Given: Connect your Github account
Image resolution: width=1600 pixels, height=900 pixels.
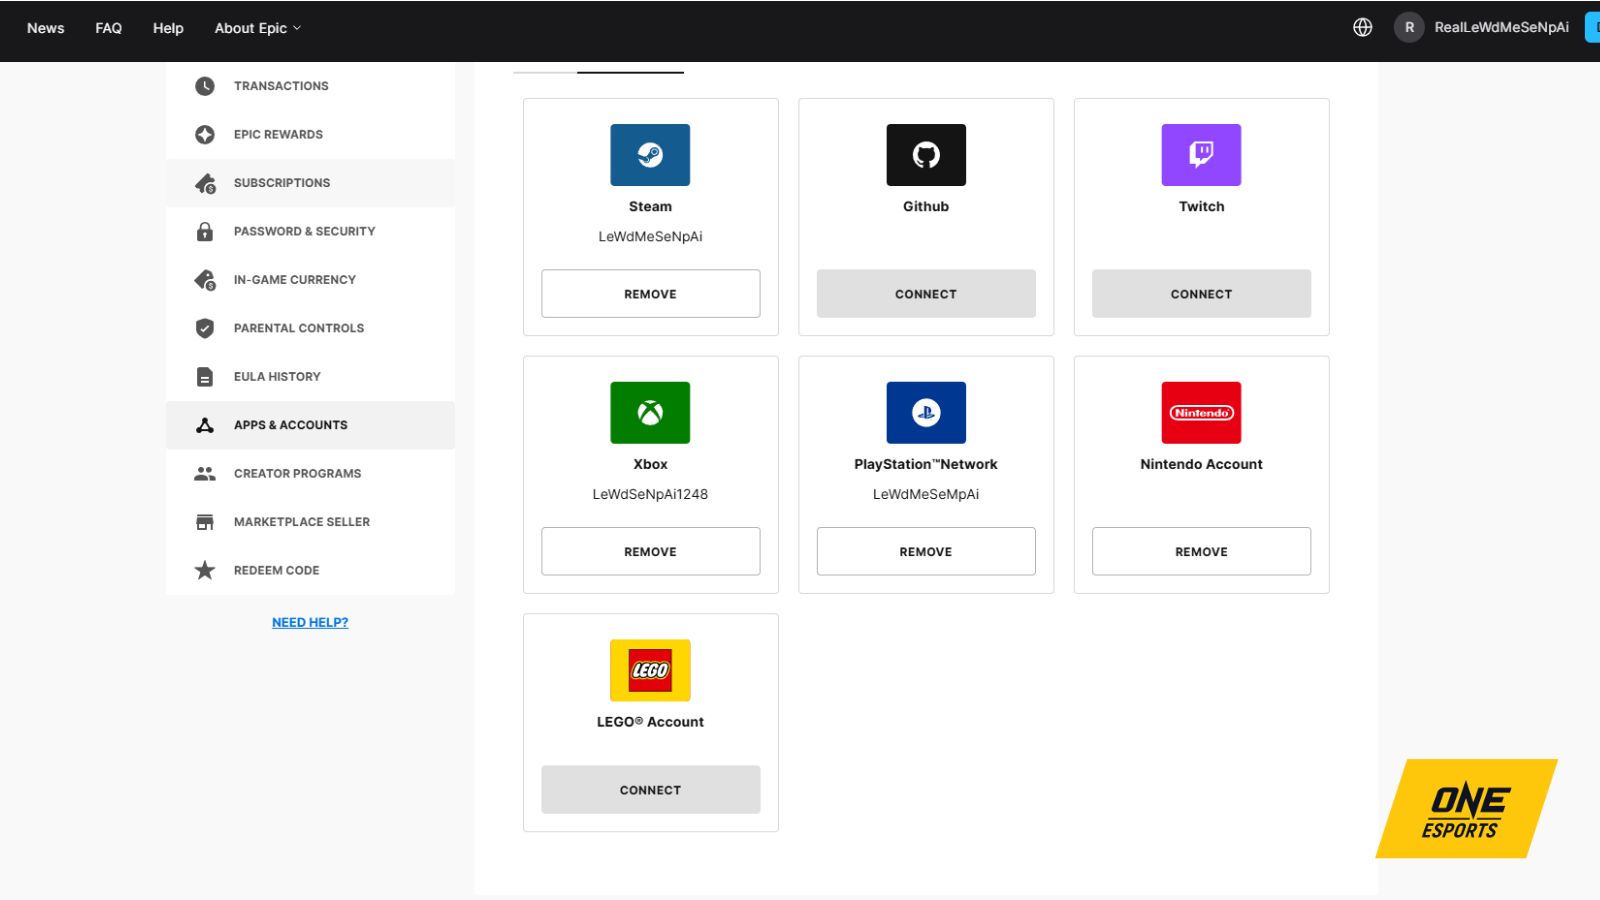Looking at the screenshot, I should (x=925, y=293).
